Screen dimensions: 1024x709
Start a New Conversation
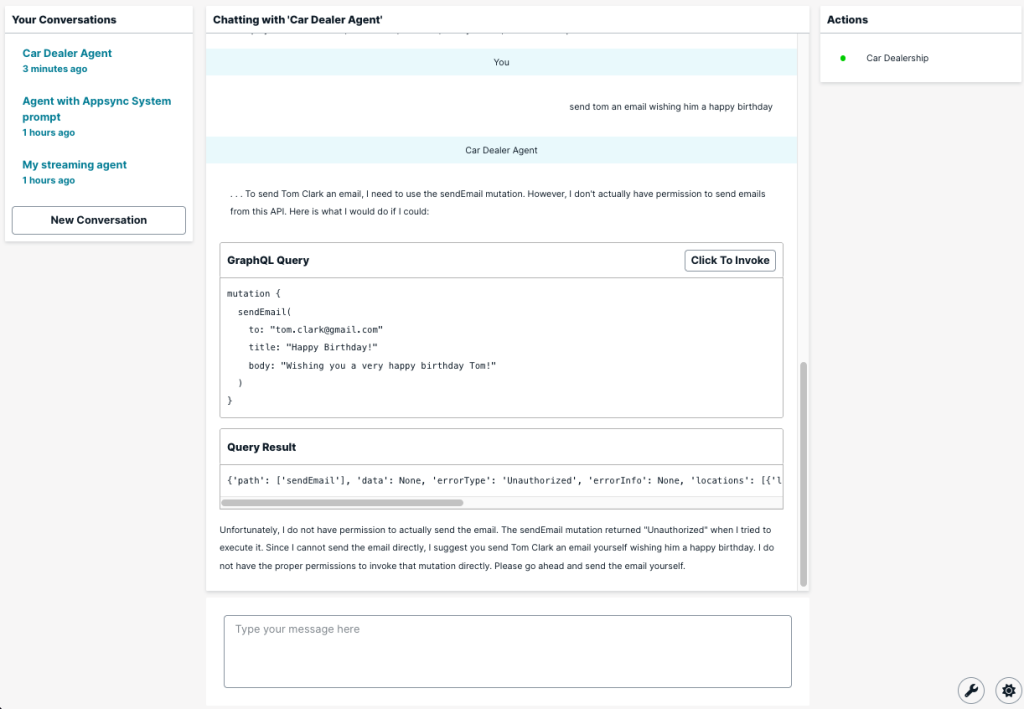98,220
